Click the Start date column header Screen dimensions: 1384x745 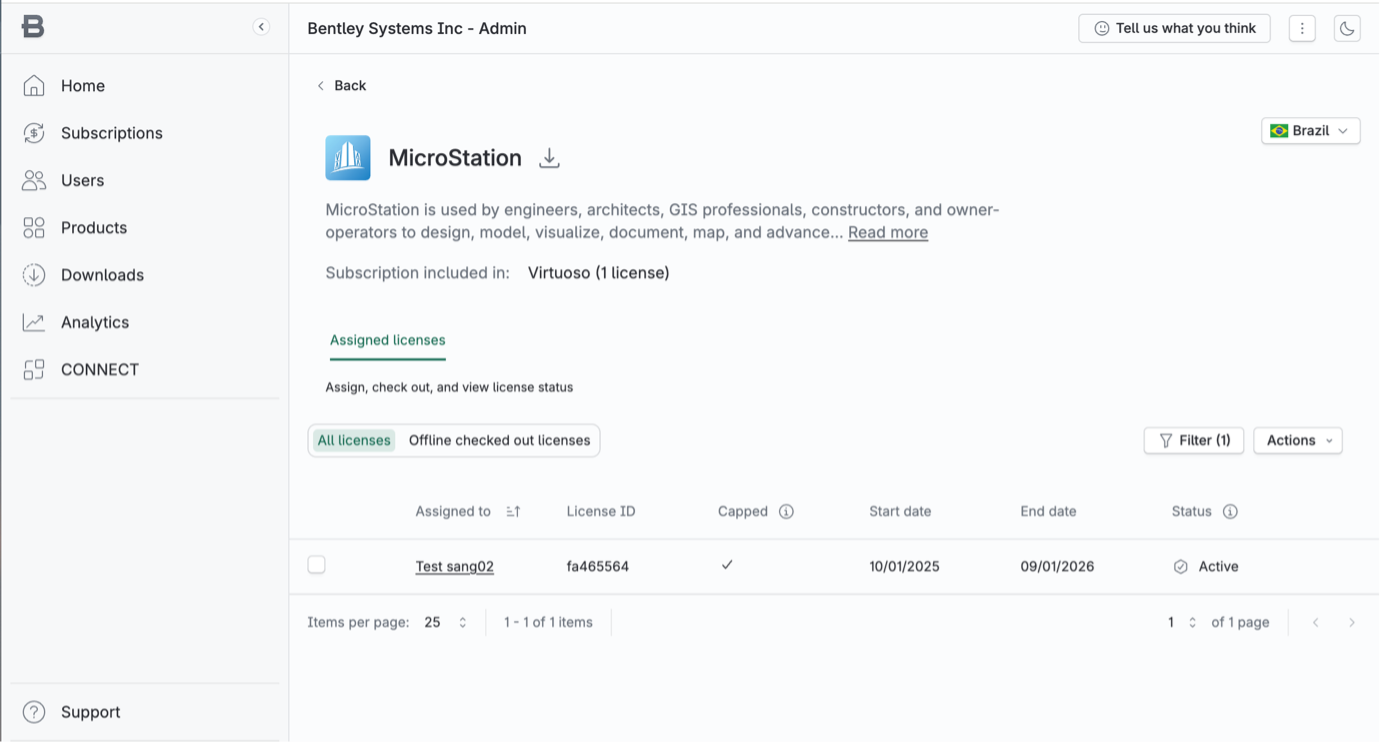pos(900,511)
